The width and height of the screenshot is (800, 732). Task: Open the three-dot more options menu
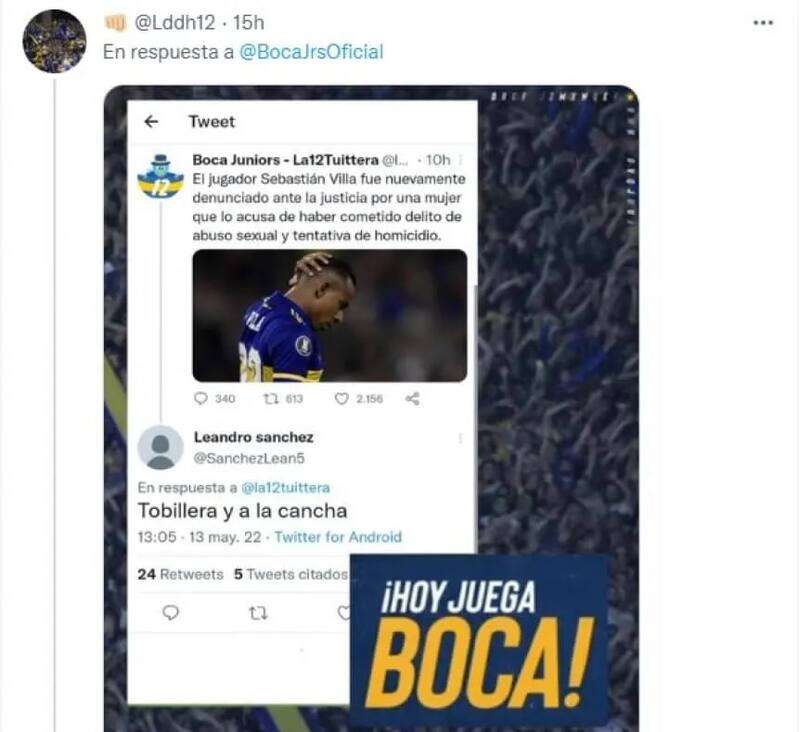click(763, 23)
